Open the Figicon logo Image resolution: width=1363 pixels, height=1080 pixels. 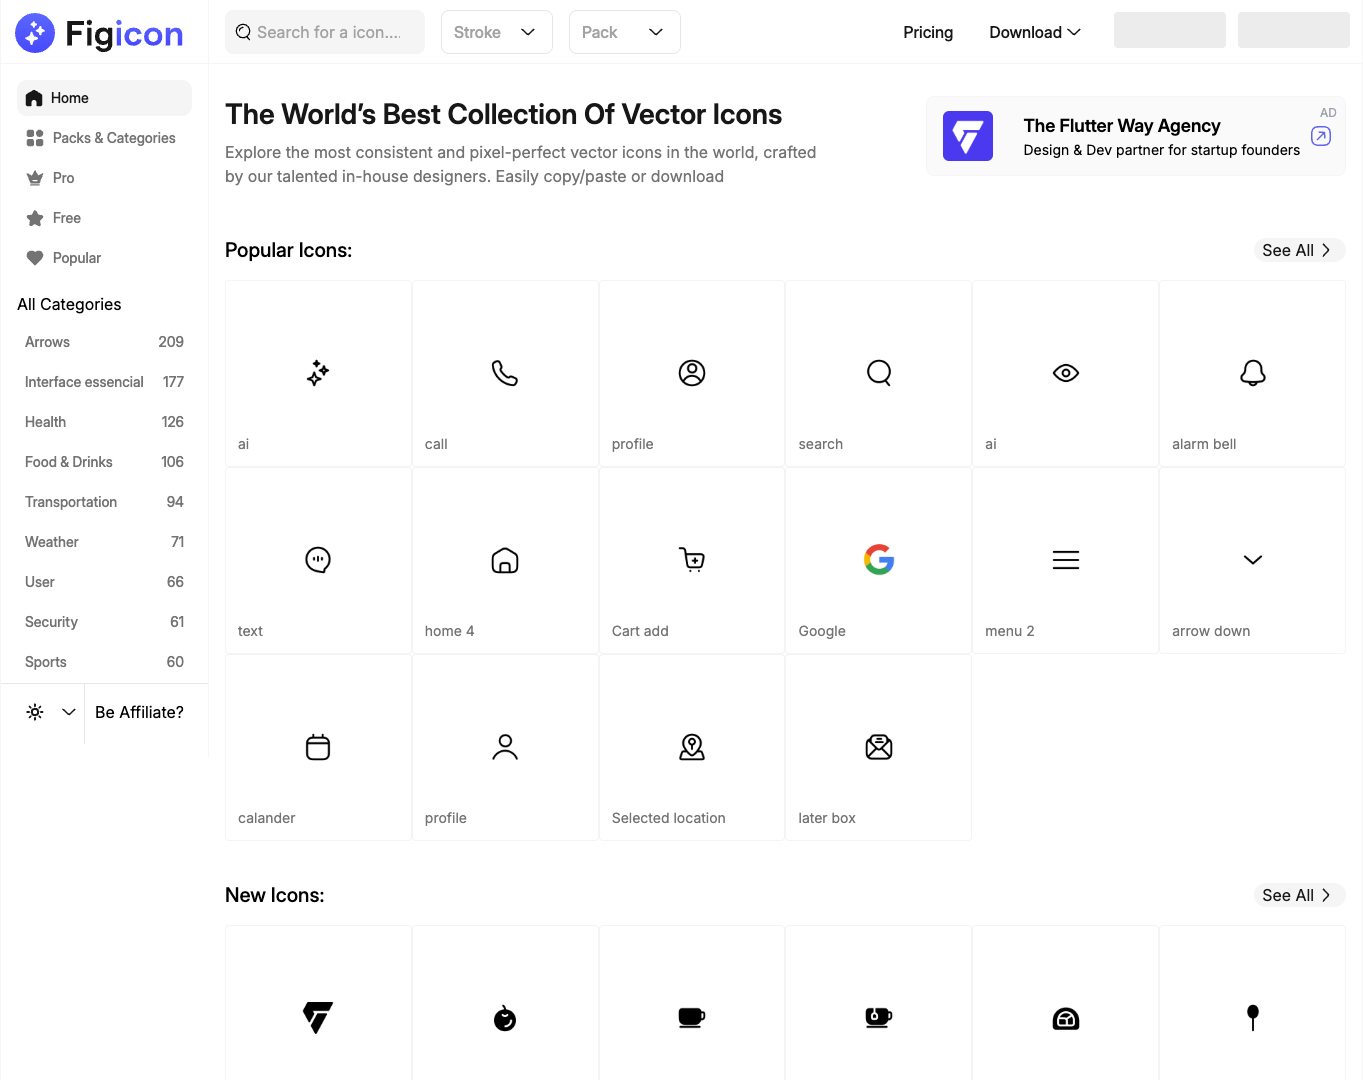98,32
